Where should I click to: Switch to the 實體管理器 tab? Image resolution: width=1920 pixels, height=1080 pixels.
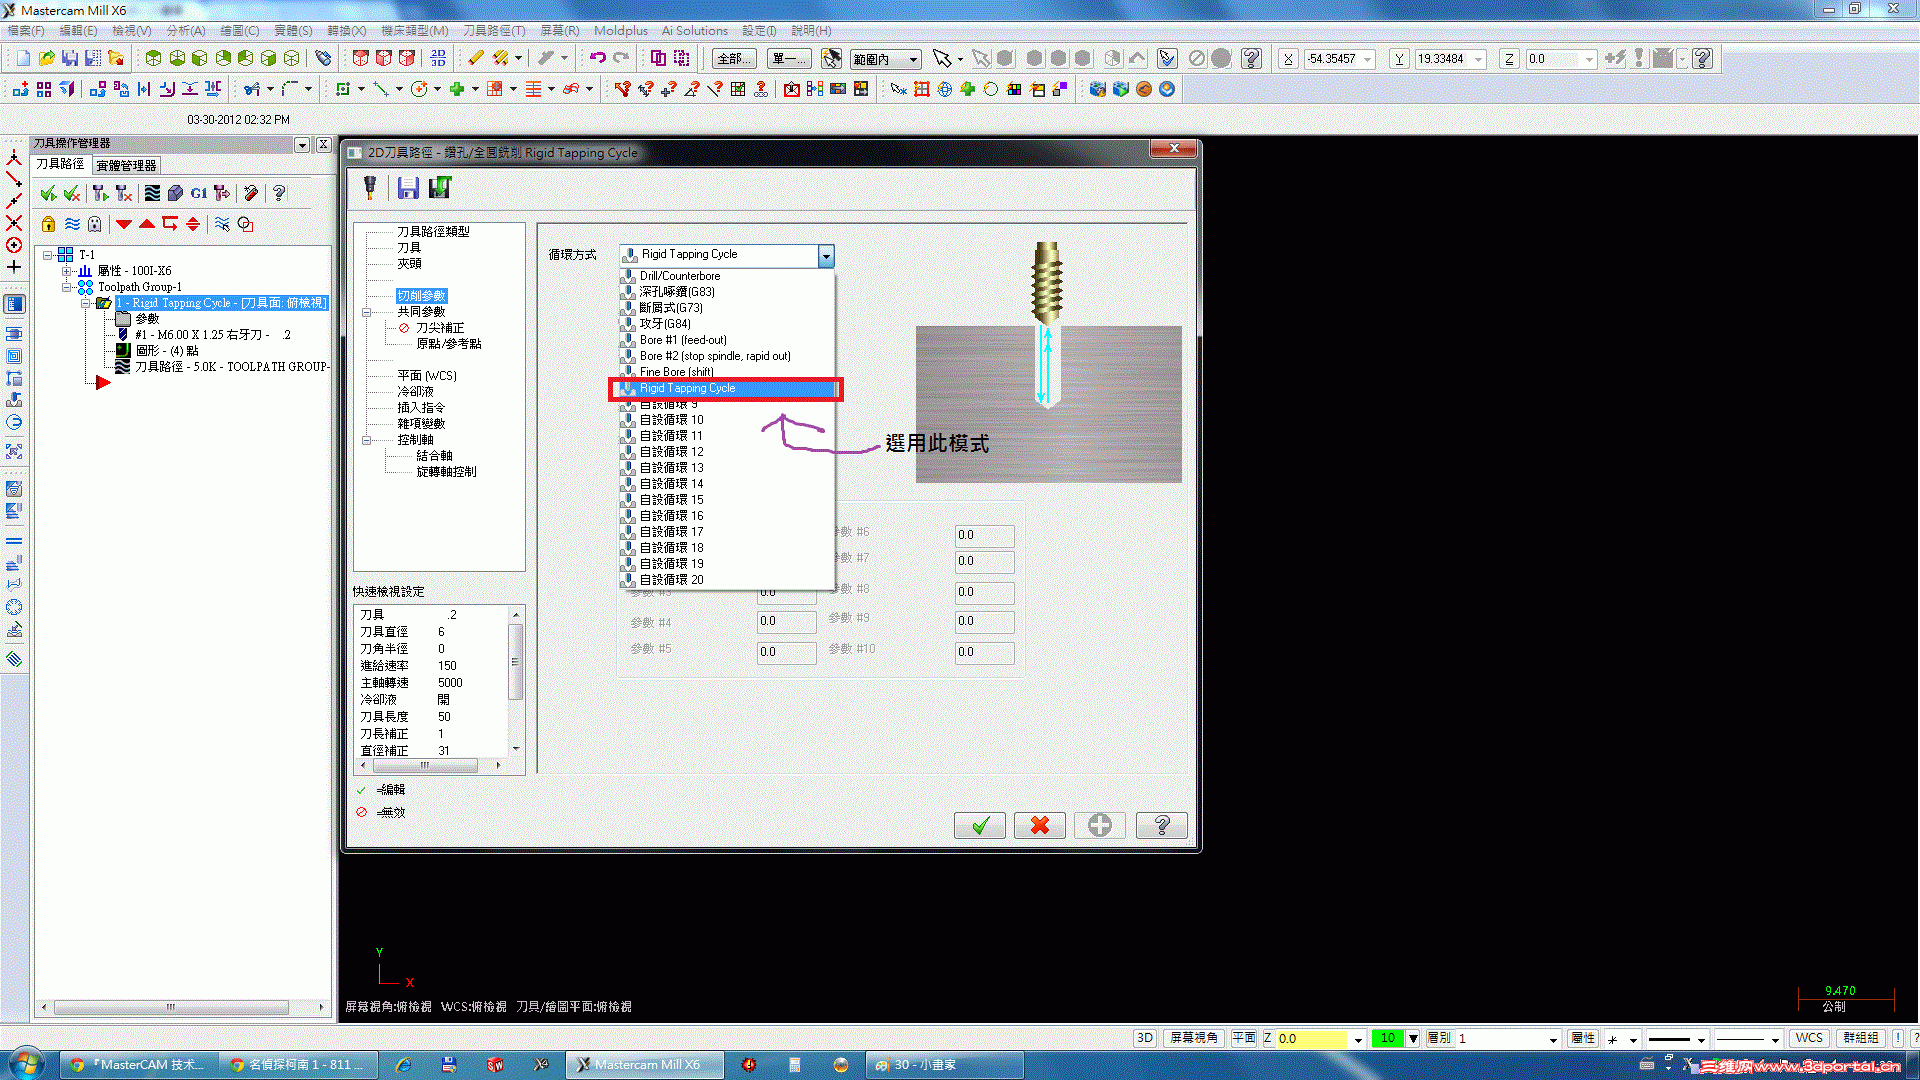click(126, 165)
